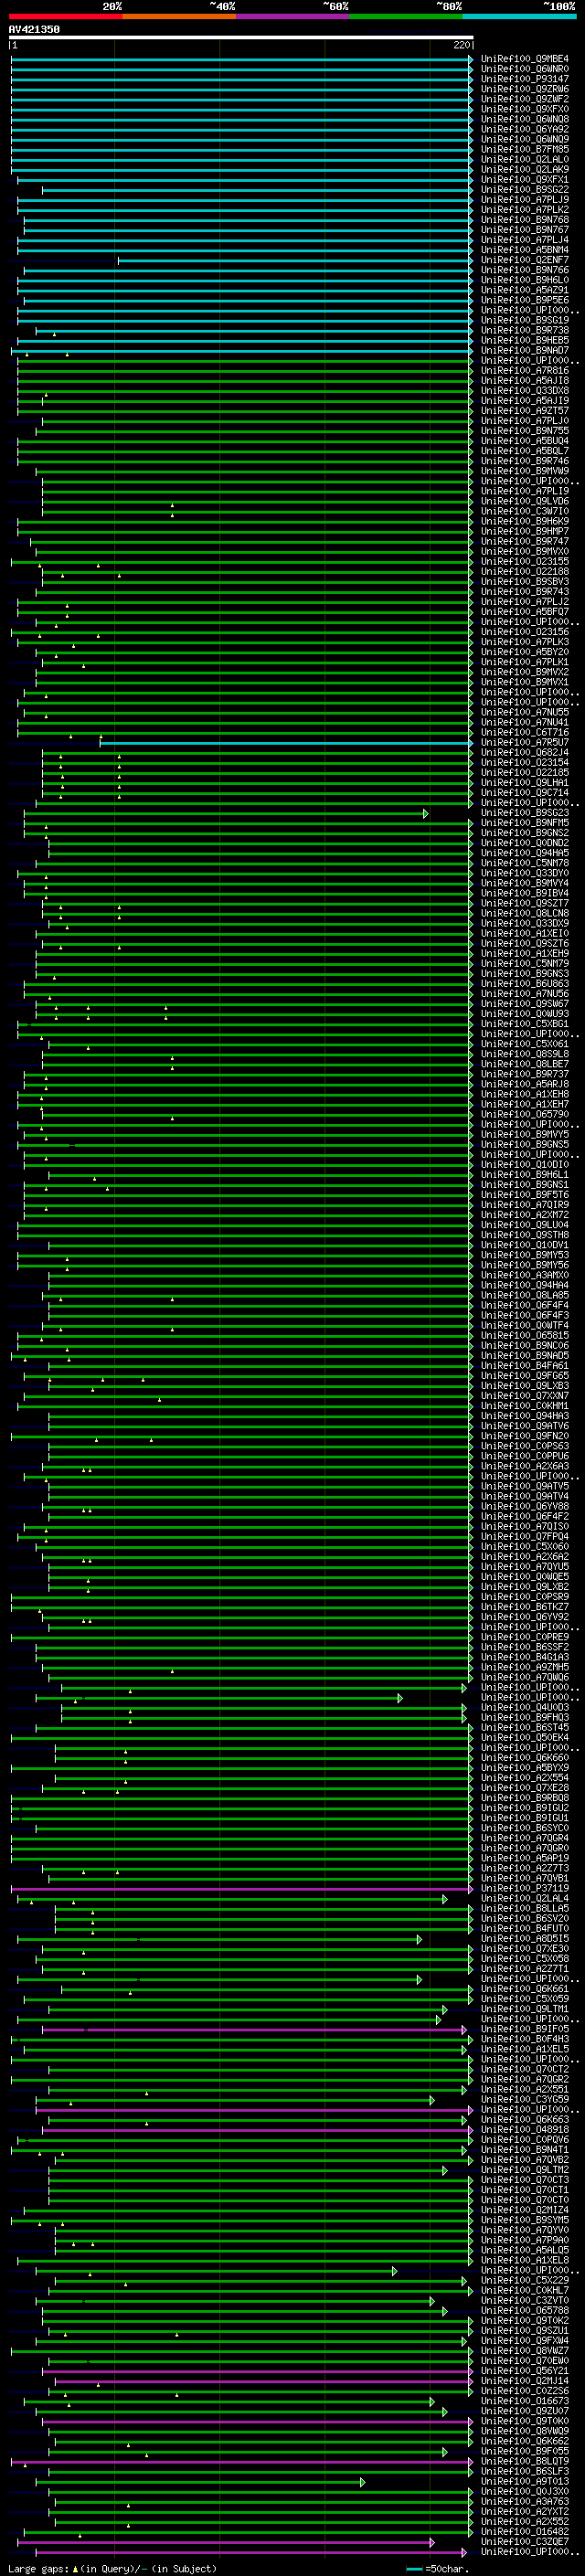This screenshot has height=2576, width=585.
Task: Select hit label UniRef100_A7R816
Action: (525, 371)
